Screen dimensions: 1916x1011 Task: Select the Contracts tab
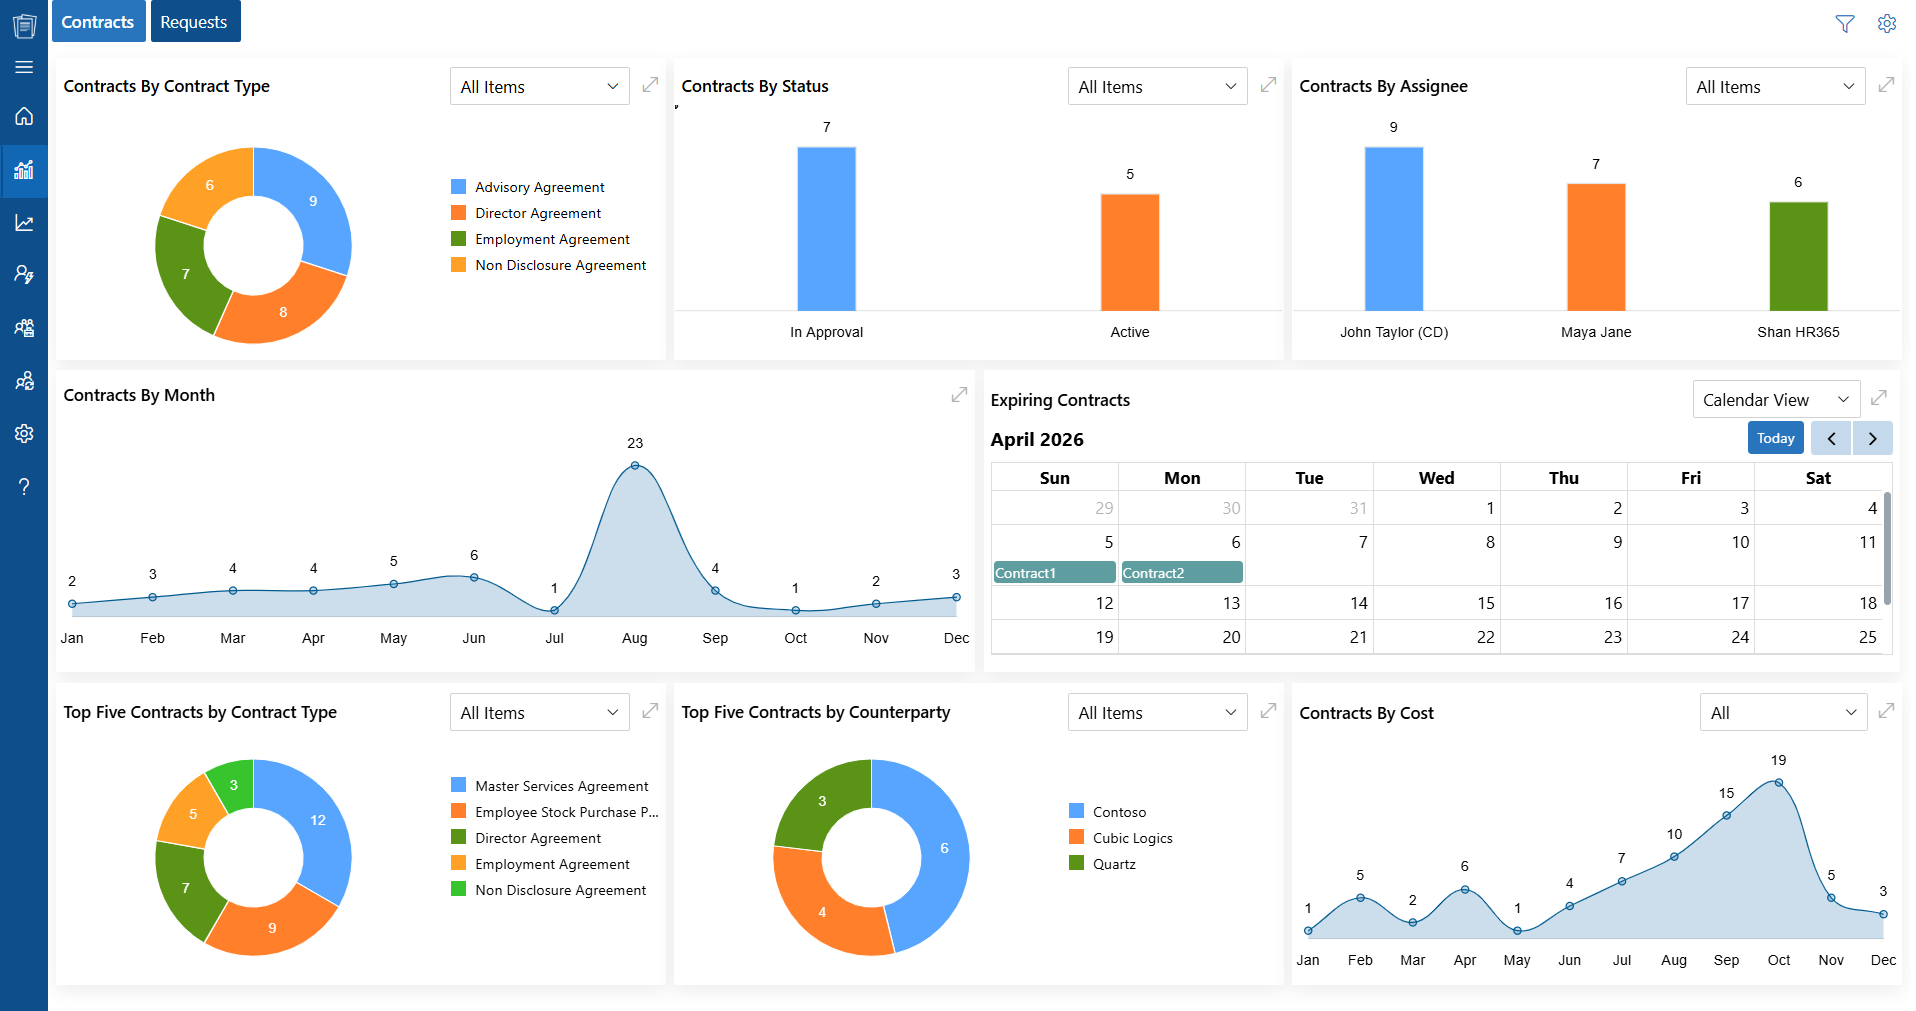click(98, 21)
